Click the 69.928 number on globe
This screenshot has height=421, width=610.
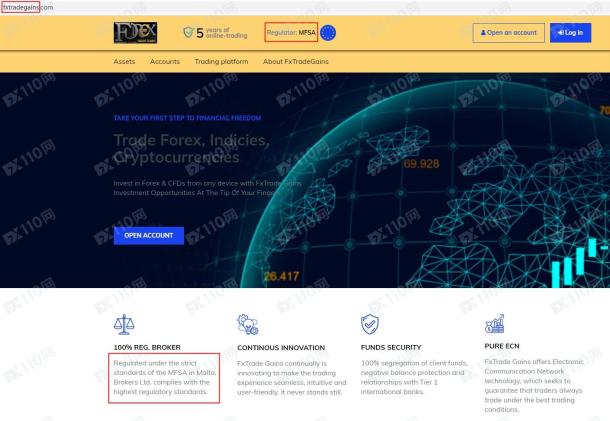pos(421,164)
